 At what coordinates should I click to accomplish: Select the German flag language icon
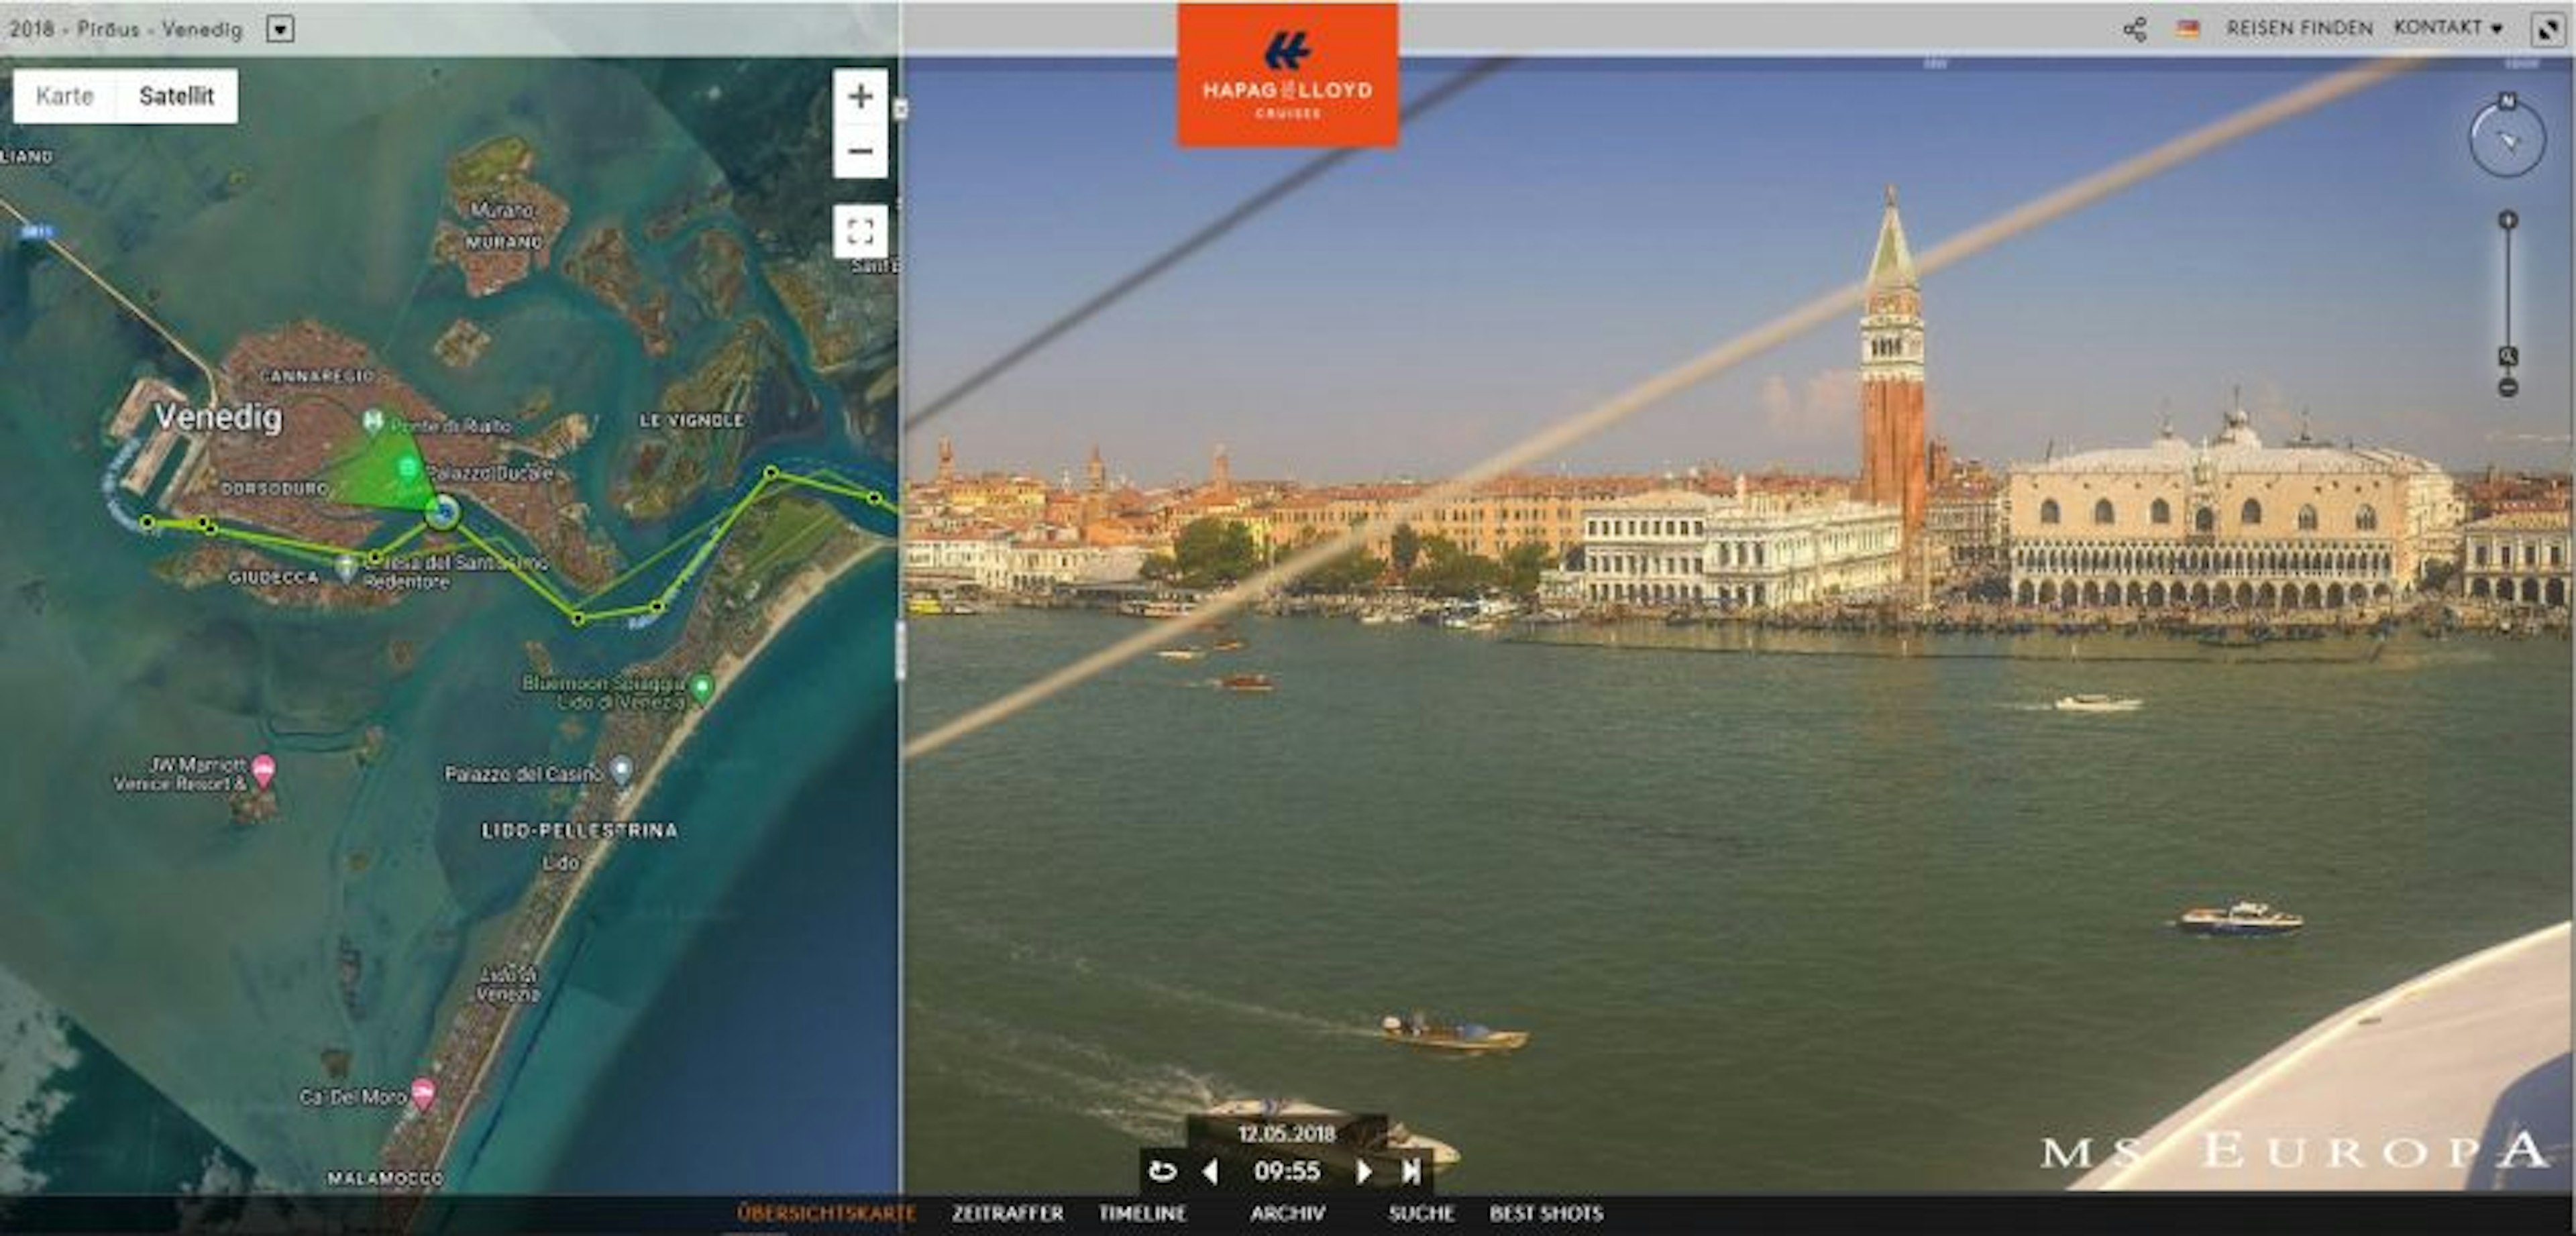2187,29
